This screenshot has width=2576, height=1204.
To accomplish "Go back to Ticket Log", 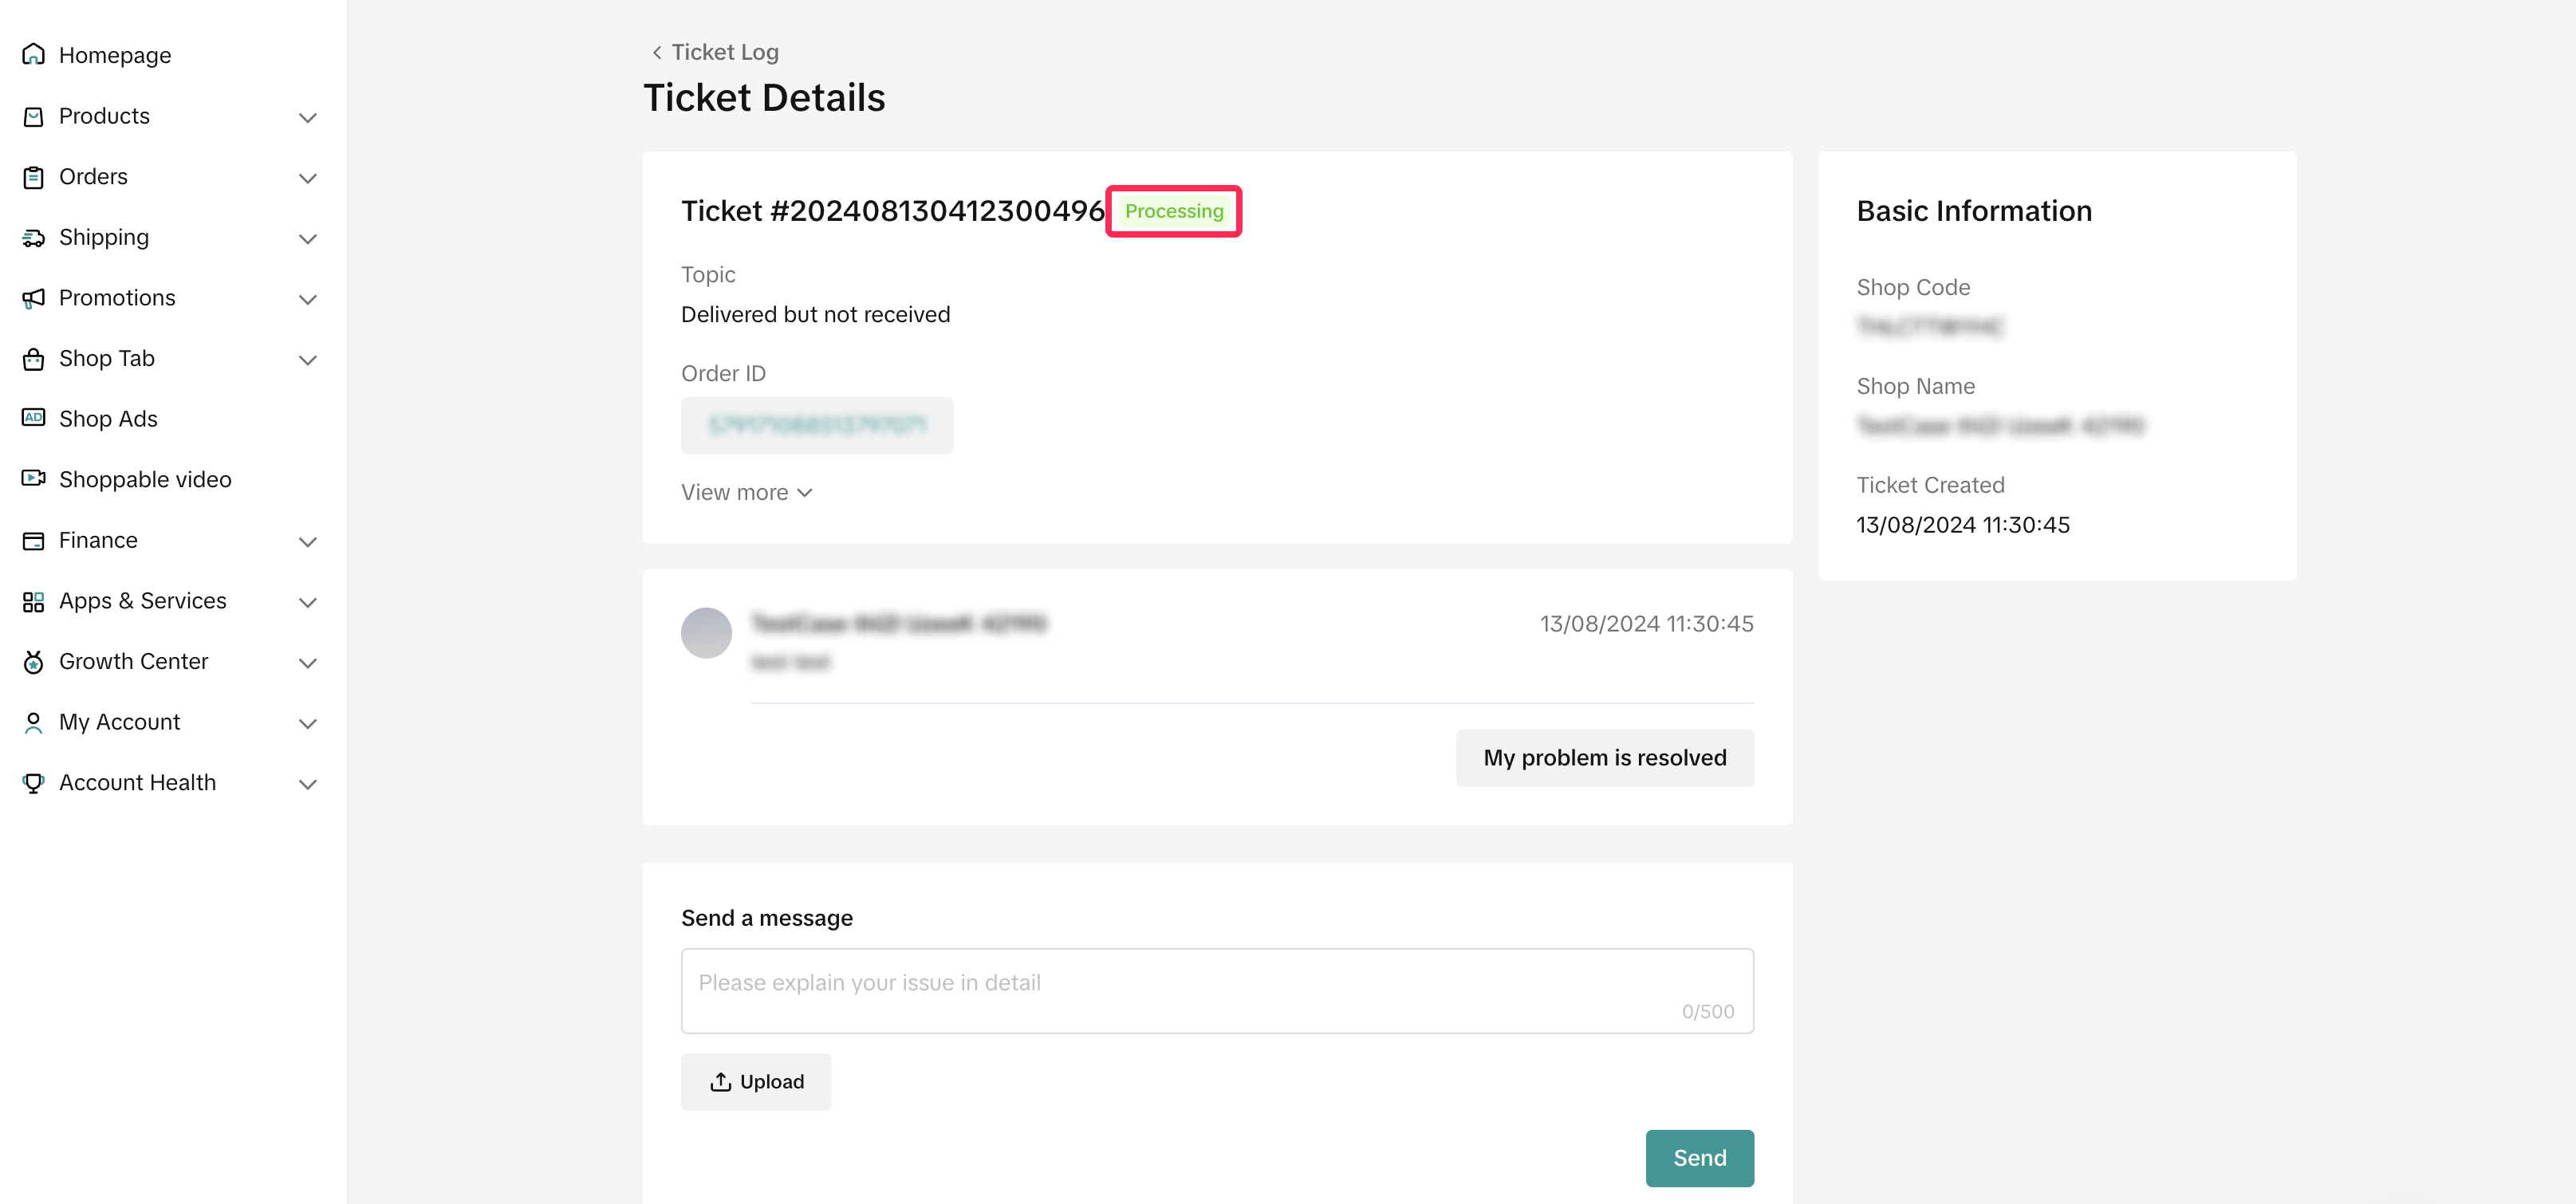I will click(x=715, y=52).
